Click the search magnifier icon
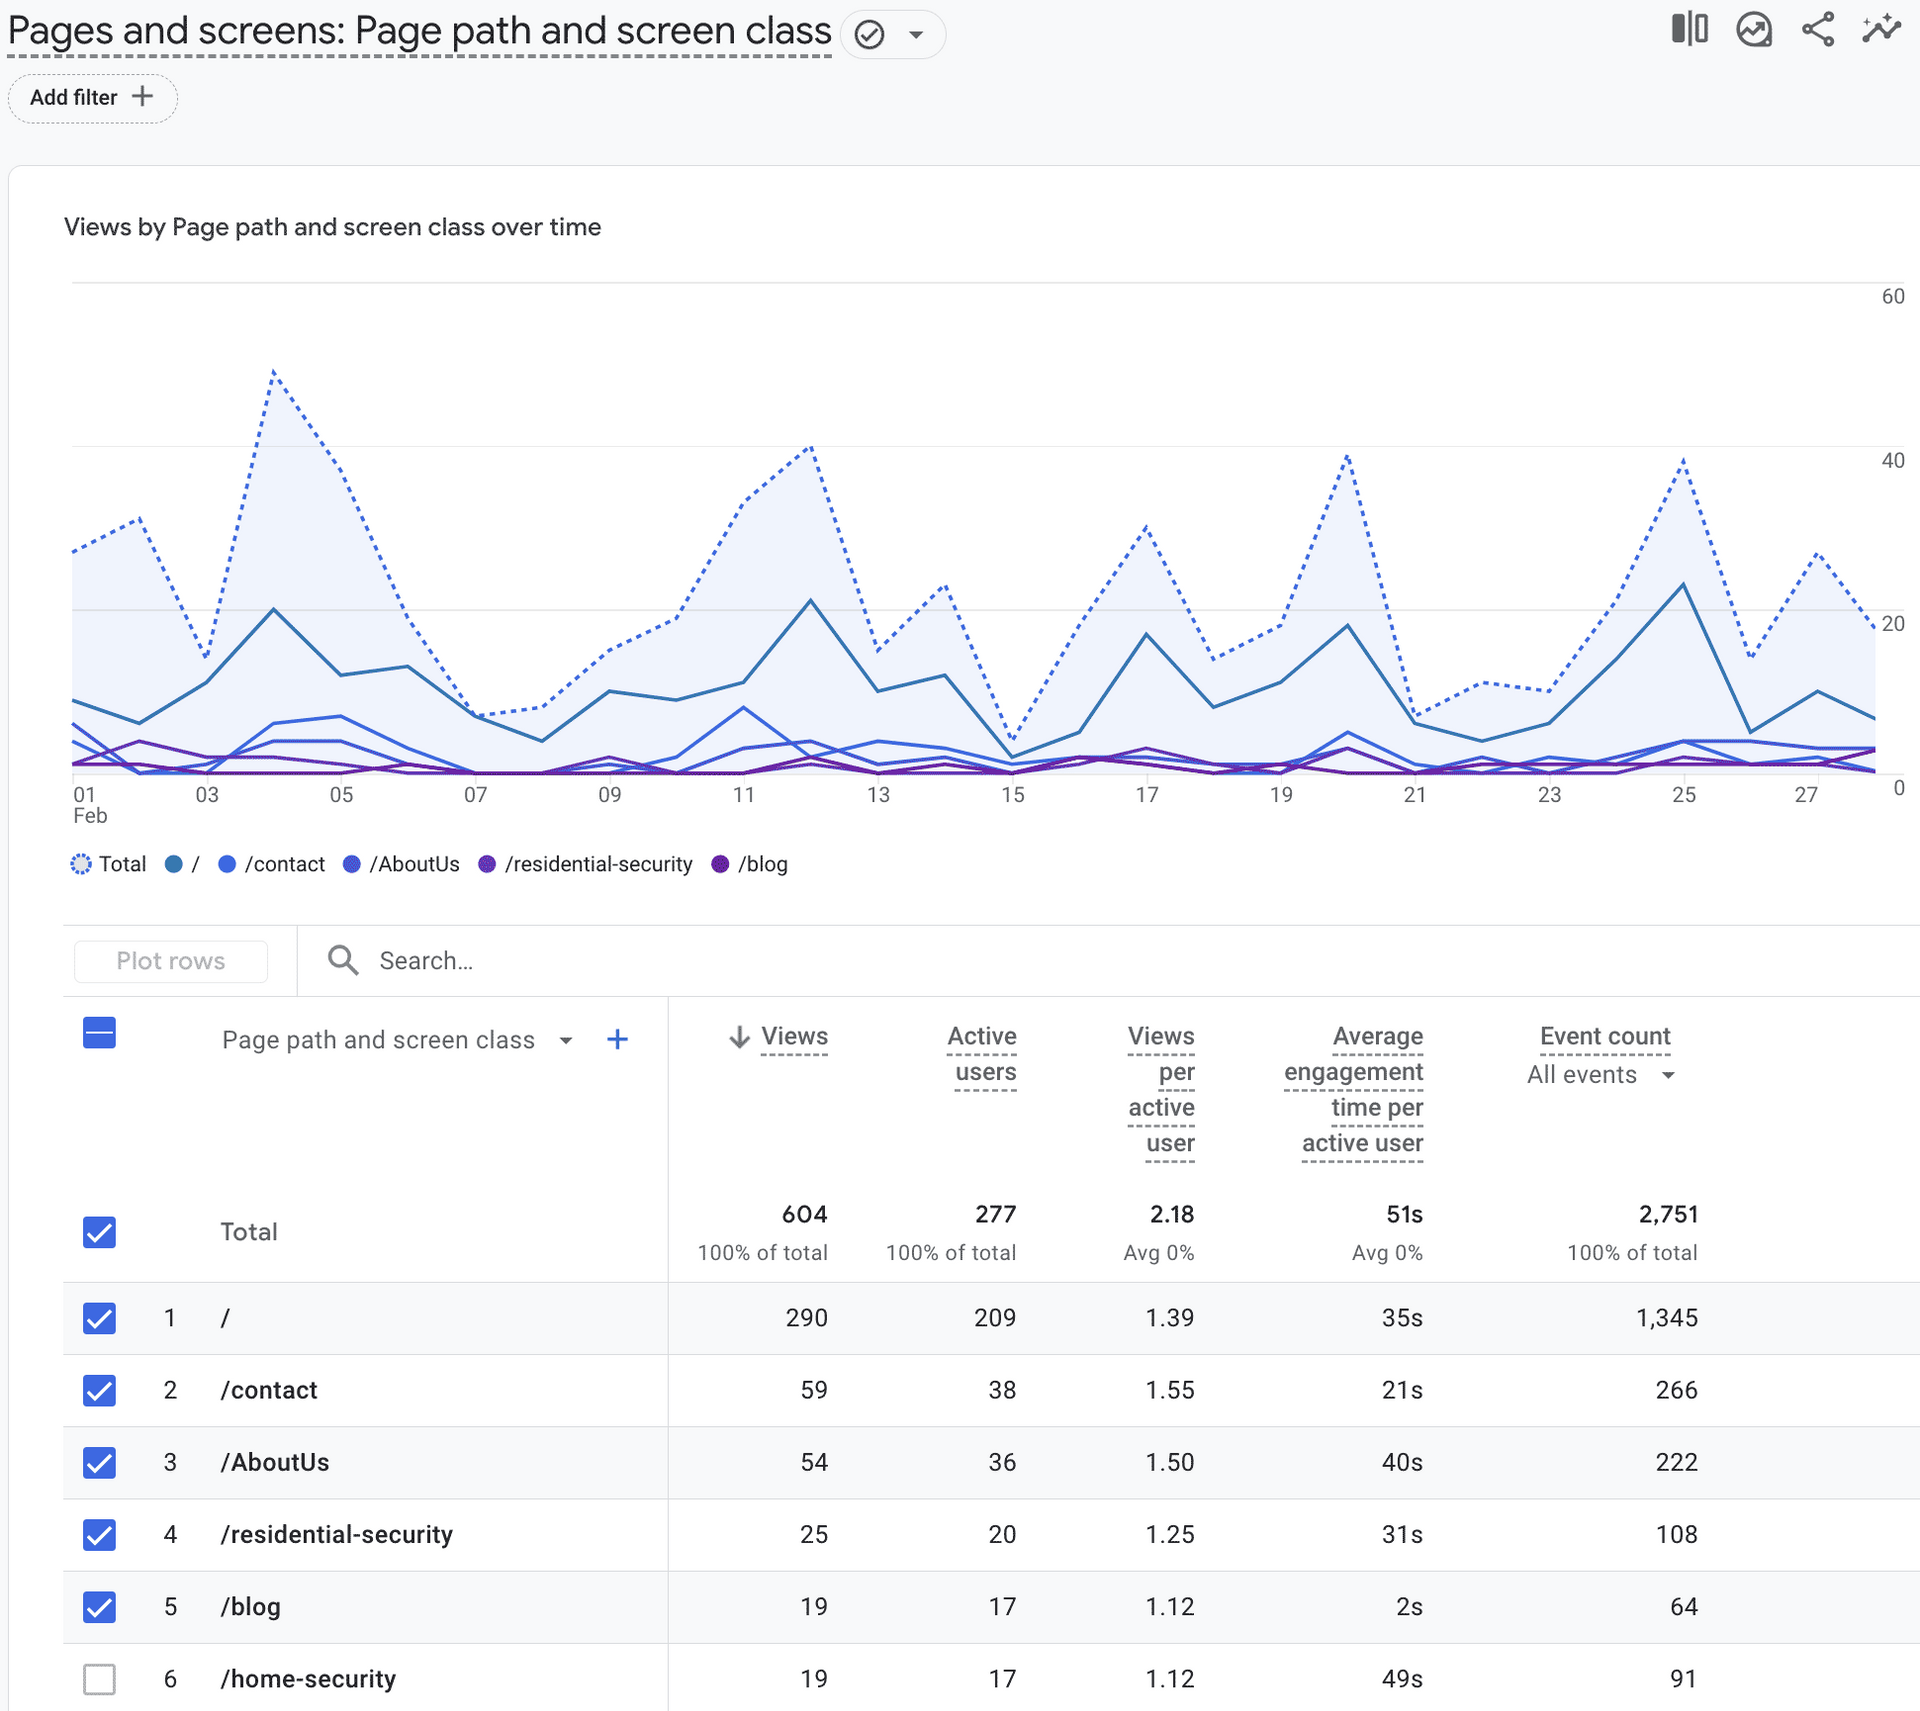Image resolution: width=1920 pixels, height=1711 pixels. pyautogui.click(x=343, y=960)
